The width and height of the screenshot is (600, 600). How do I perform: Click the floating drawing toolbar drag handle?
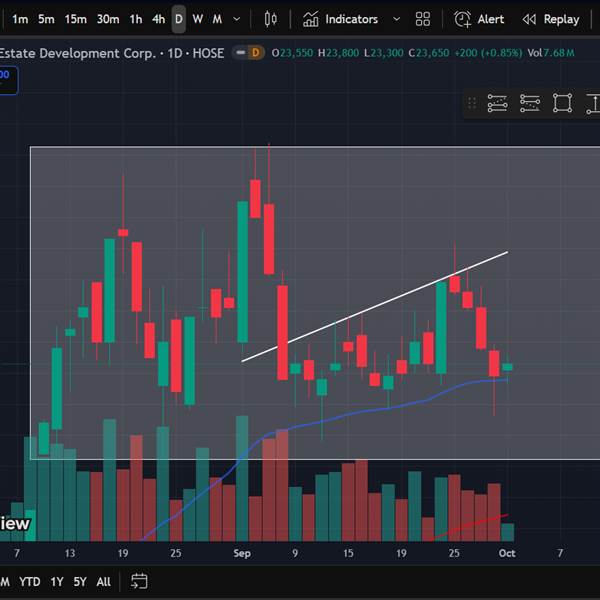(x=472, y=103)
